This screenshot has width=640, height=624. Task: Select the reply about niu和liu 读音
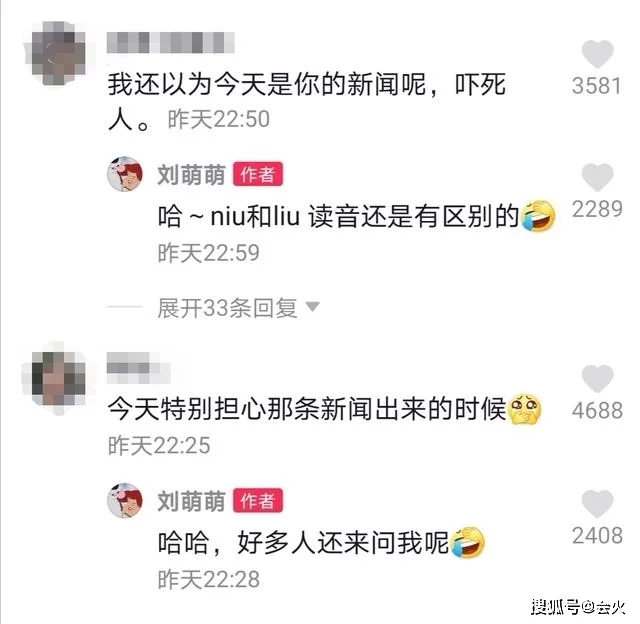coord(357,216)
